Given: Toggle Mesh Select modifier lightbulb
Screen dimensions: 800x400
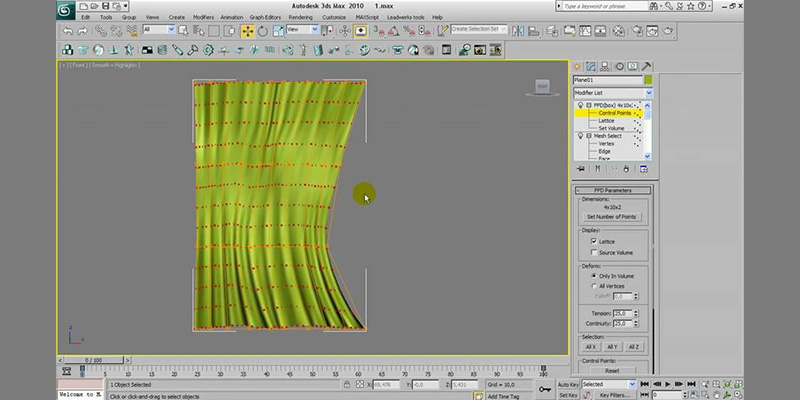Looking at the screenshot, I should [581, 136].
